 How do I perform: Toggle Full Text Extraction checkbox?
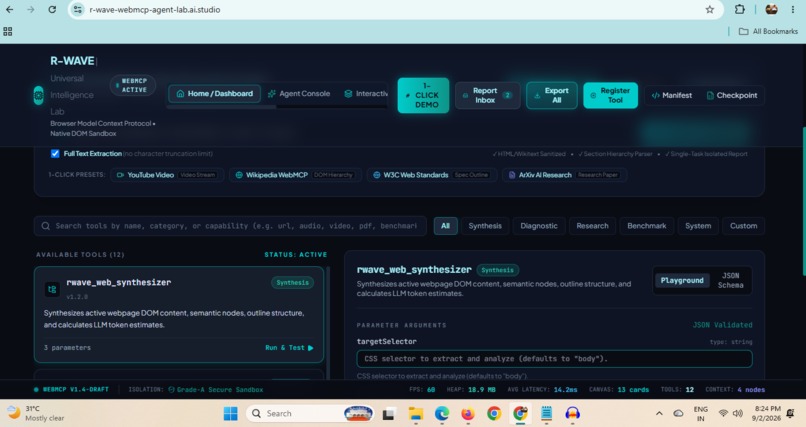[x=55, y=154]
